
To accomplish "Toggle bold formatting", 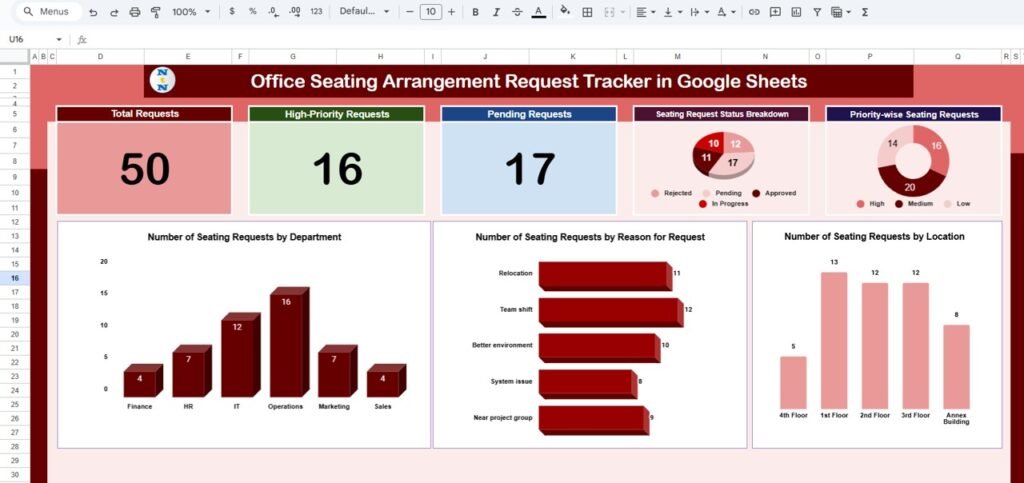I will (x=475, y=12).
